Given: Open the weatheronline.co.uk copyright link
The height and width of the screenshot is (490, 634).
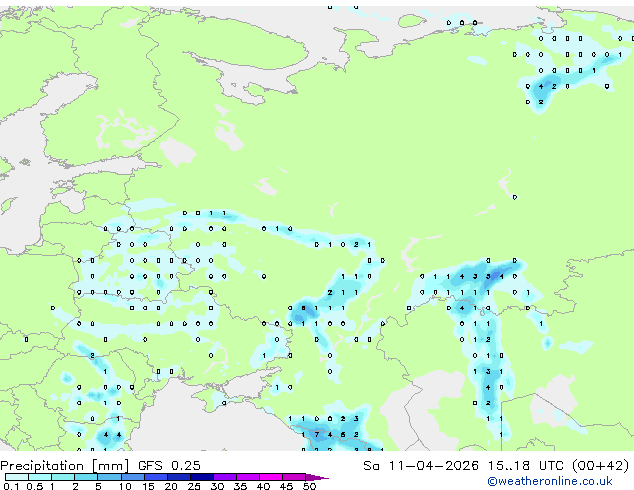Looking at the screenshot, I should tap(550, 481).
